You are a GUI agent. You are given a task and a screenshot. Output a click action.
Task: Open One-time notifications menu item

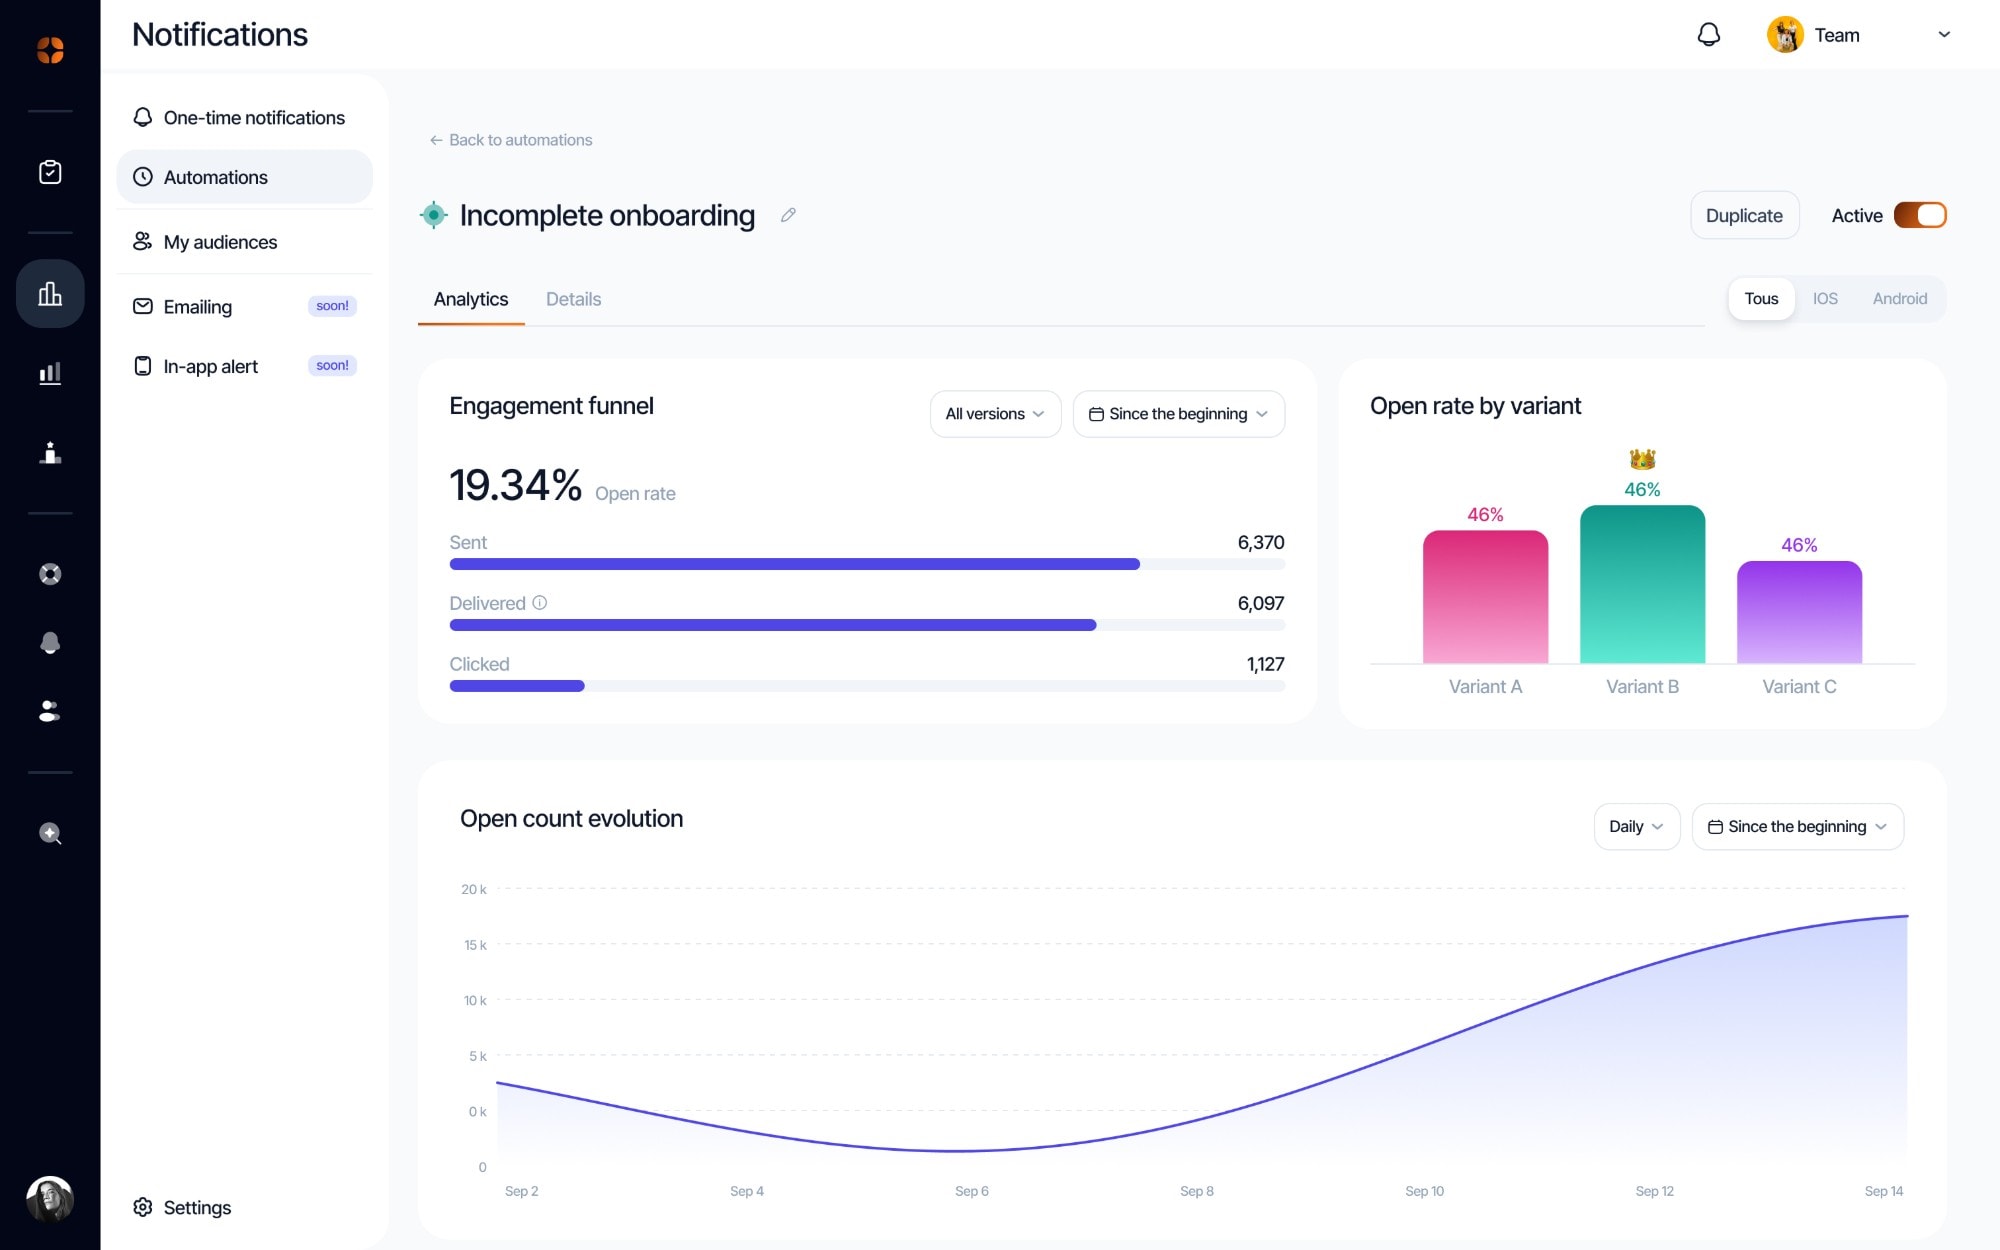(244, 118)
